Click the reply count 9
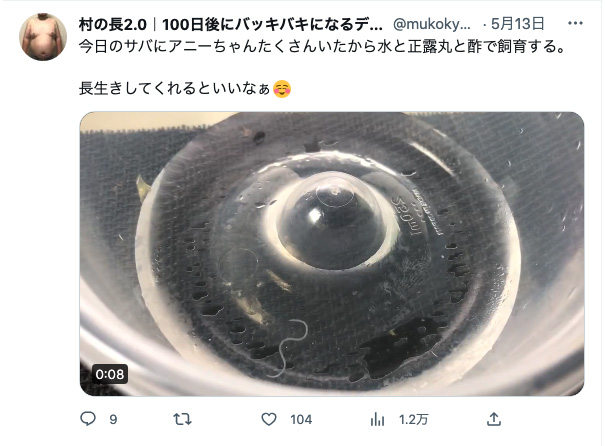Viewport: 605px width, 446px height. [x=113, y=419]
